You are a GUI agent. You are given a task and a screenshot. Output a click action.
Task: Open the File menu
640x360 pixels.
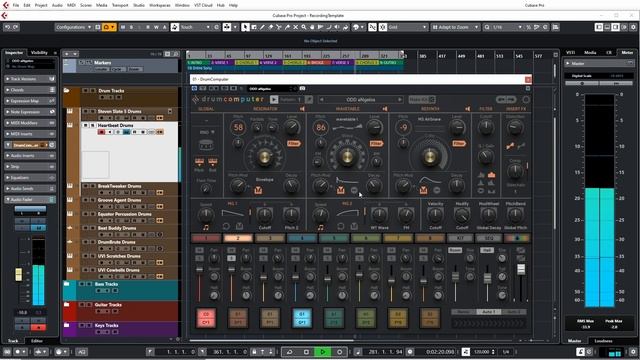16,5
